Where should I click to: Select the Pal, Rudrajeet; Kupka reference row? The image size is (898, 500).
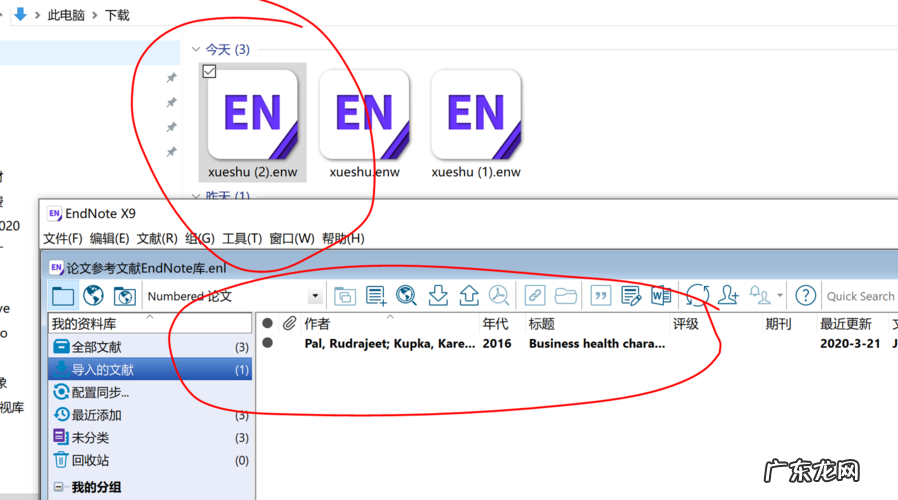[577, 344]
